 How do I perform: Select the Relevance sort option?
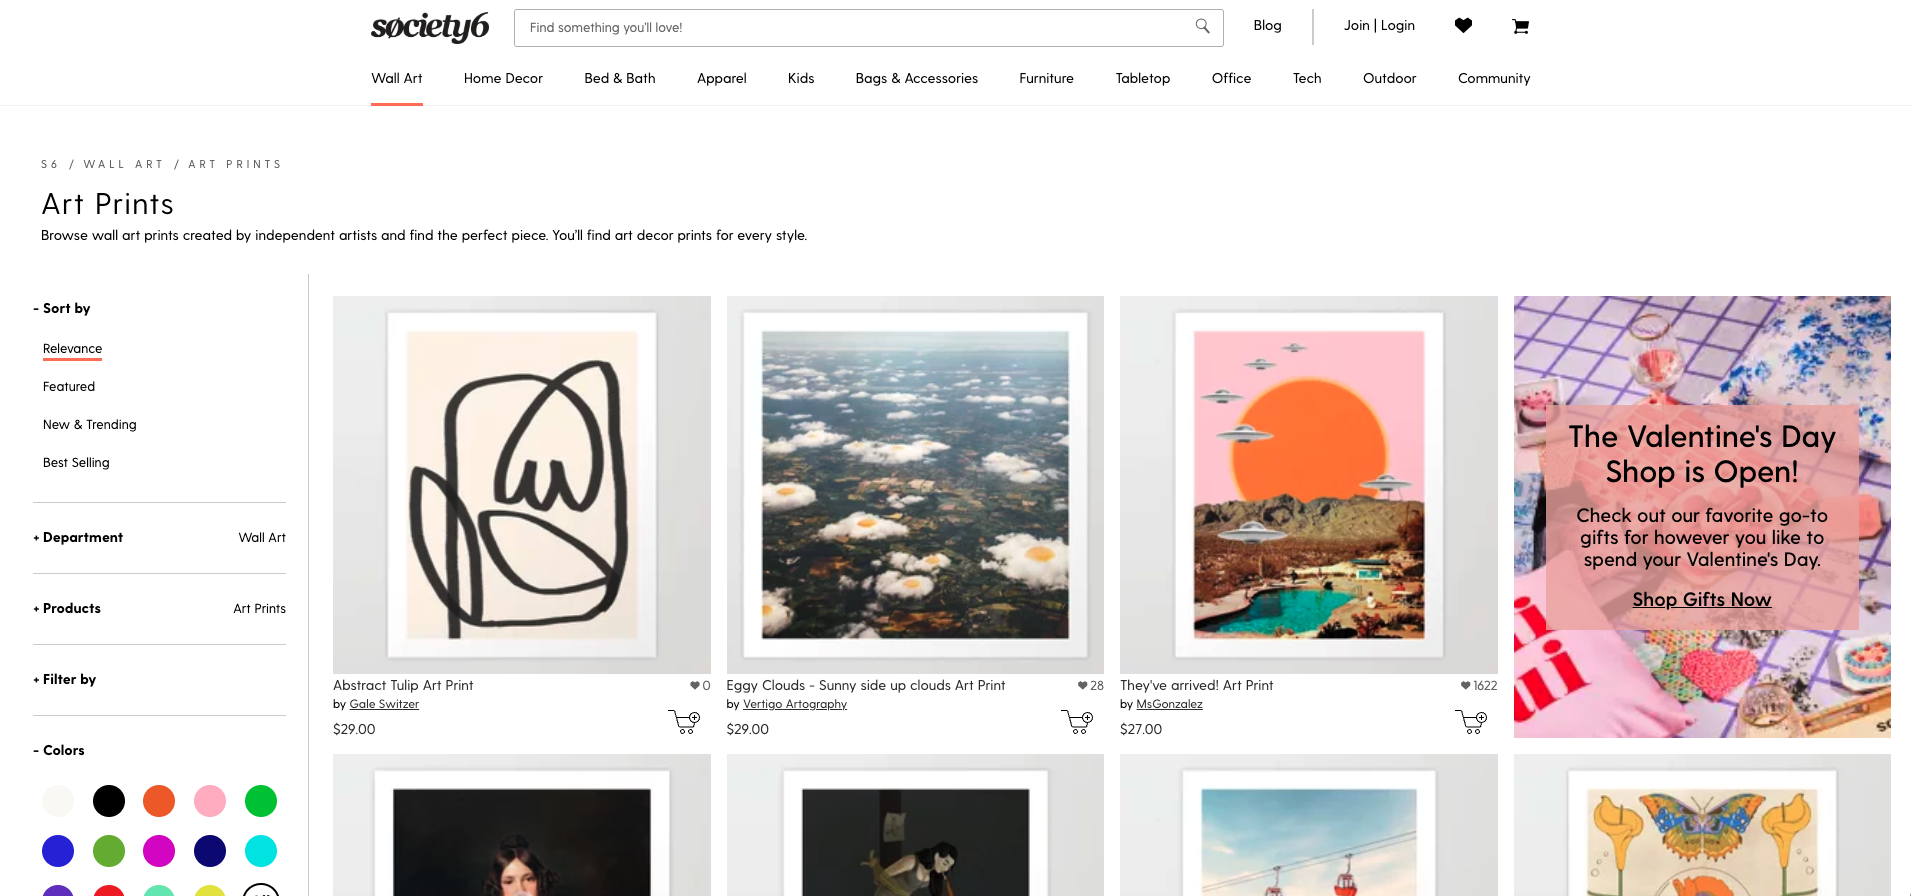click(72, 349)
